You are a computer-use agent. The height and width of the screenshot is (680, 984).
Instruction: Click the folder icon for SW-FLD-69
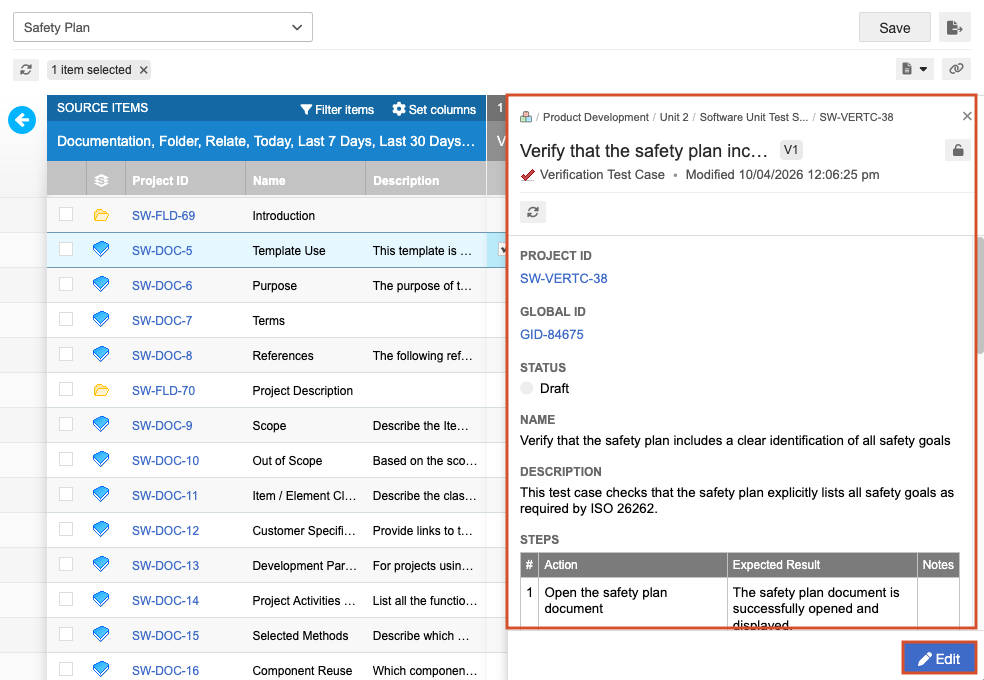coord(101,215)
